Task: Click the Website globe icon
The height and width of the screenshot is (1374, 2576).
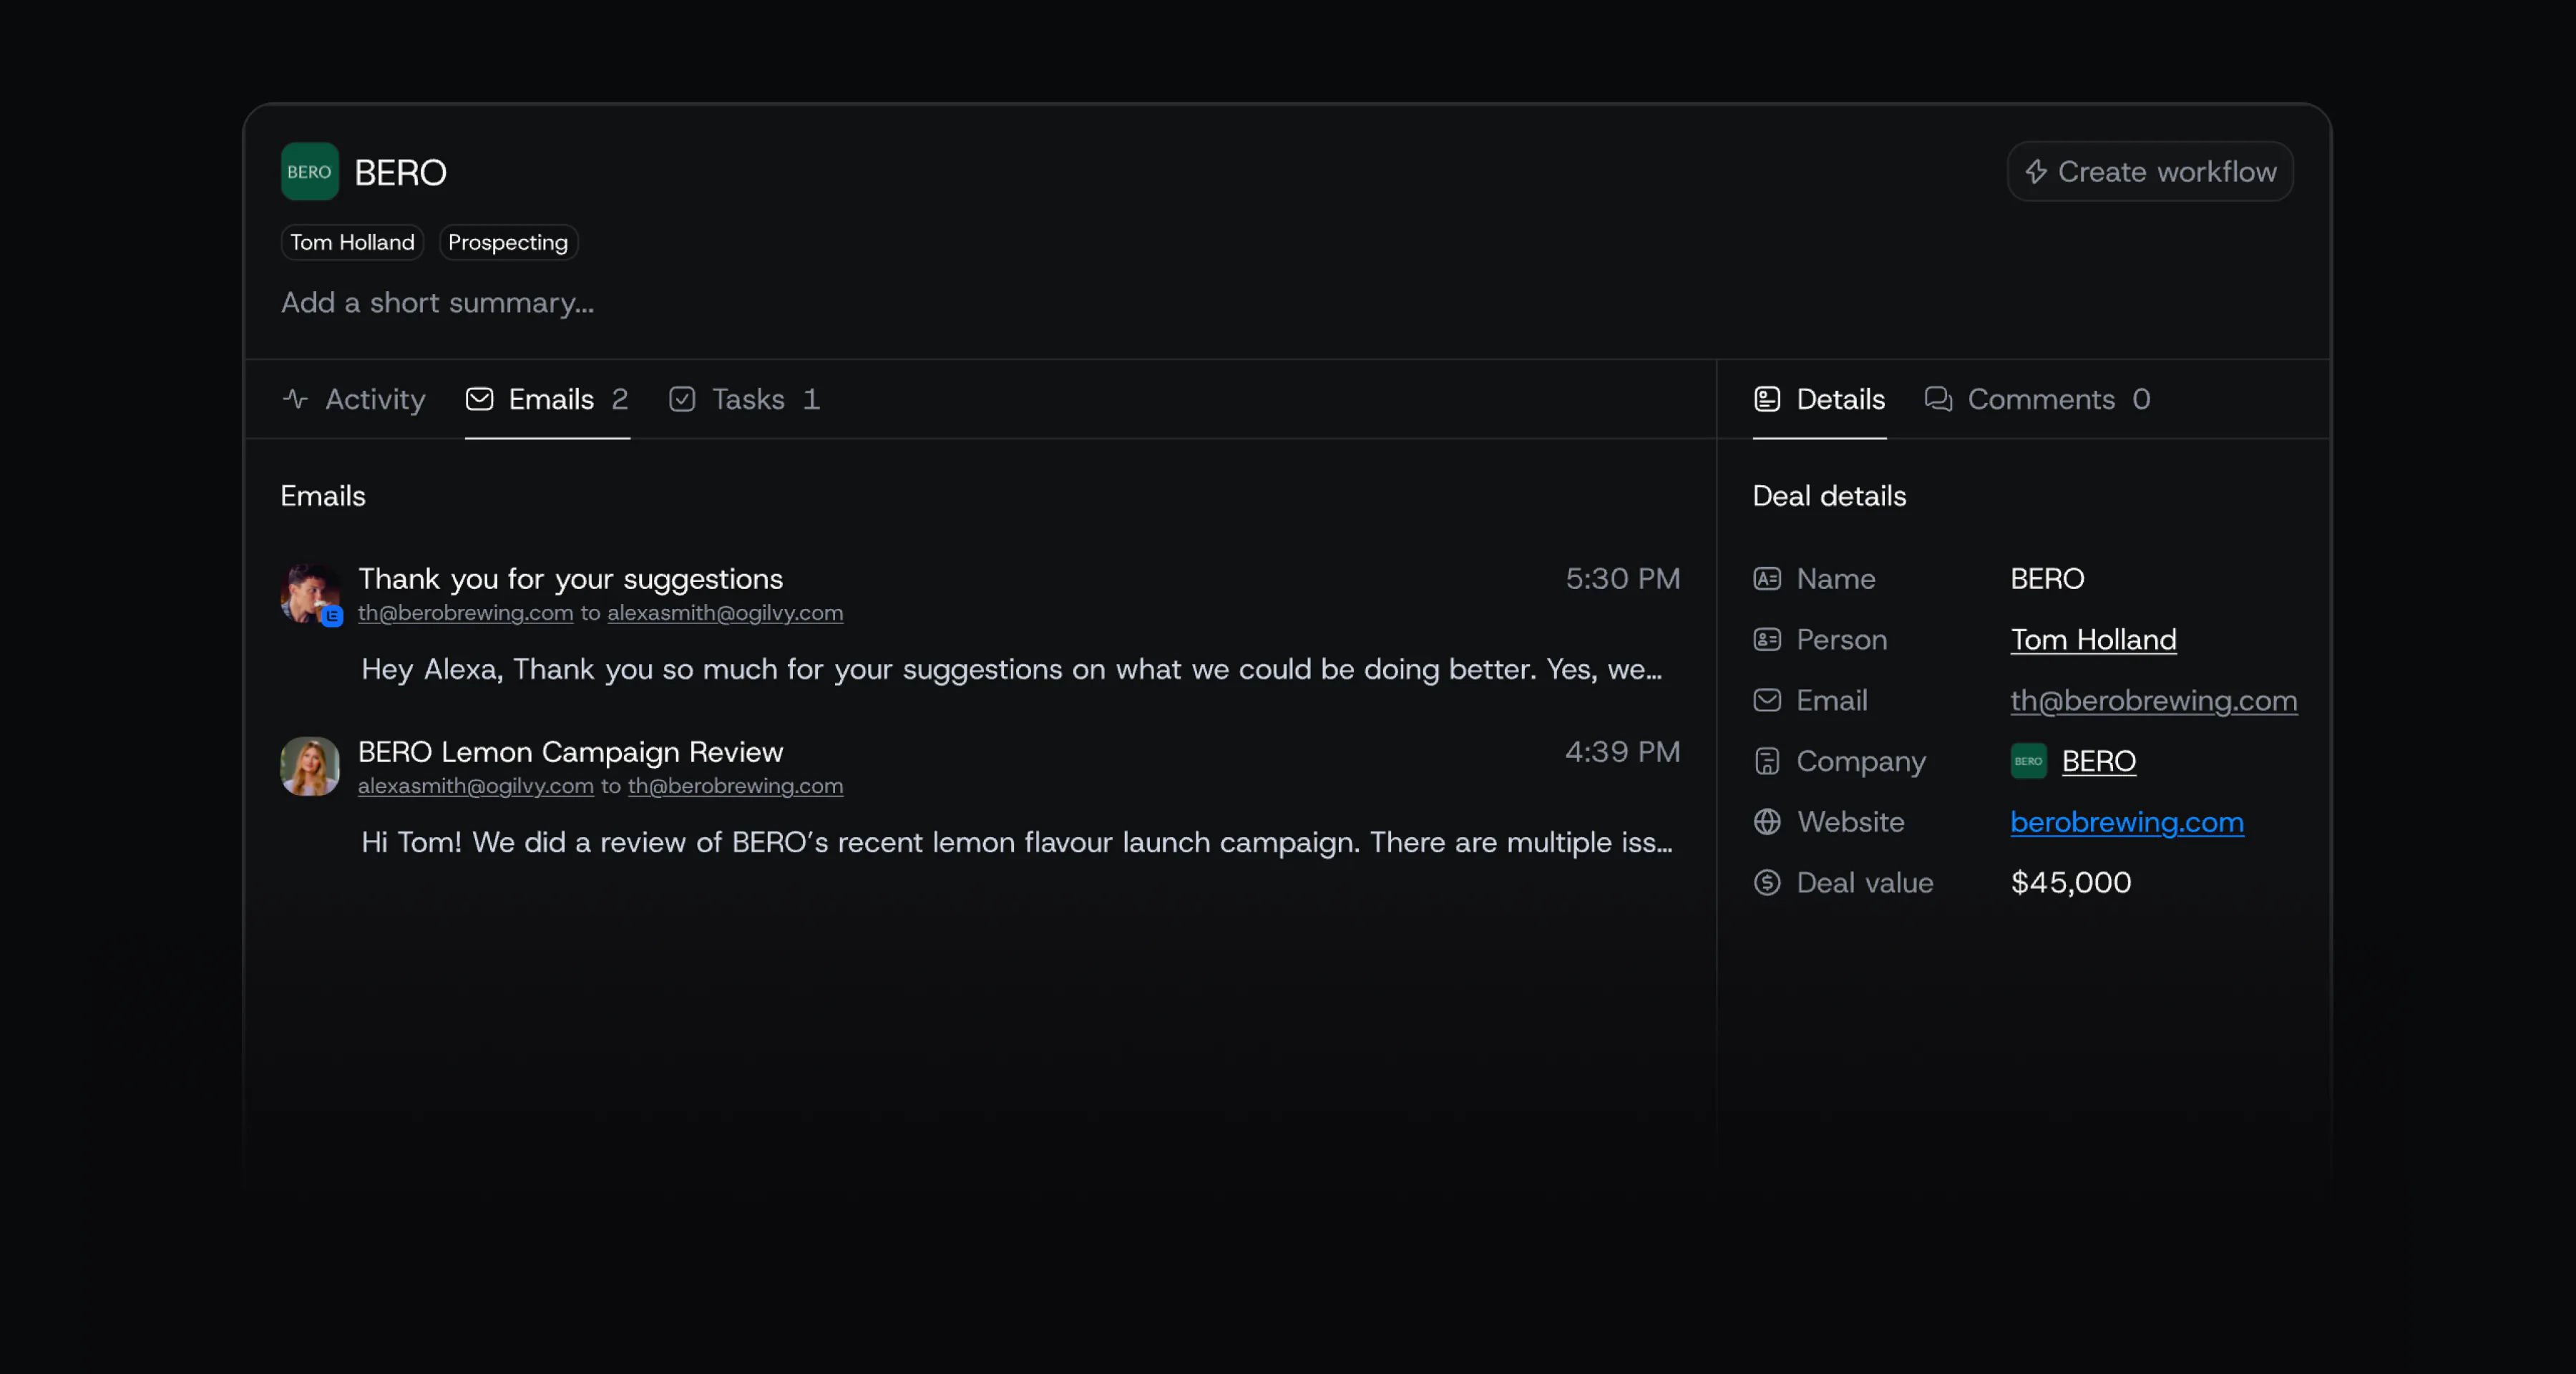Action: 1766,821
